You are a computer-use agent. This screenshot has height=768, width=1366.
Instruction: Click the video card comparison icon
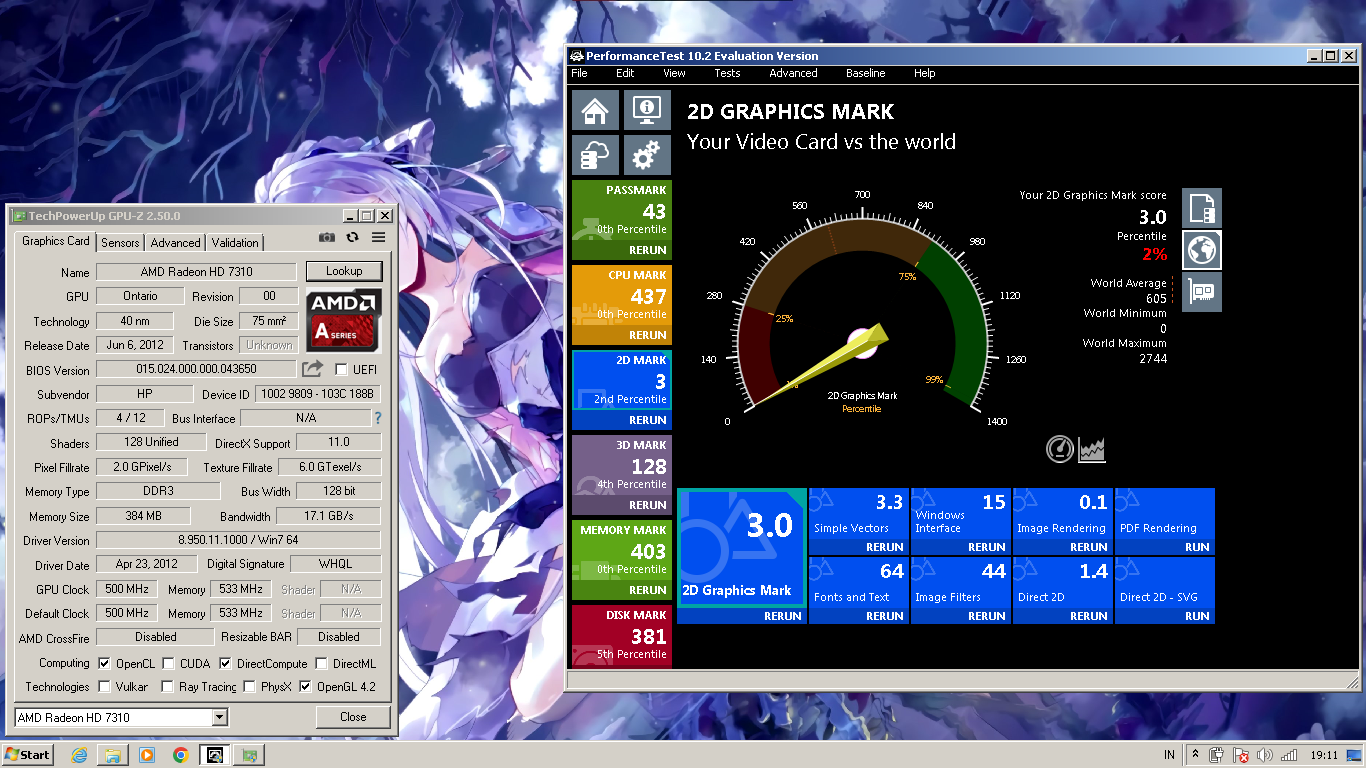click(1202, 292)
